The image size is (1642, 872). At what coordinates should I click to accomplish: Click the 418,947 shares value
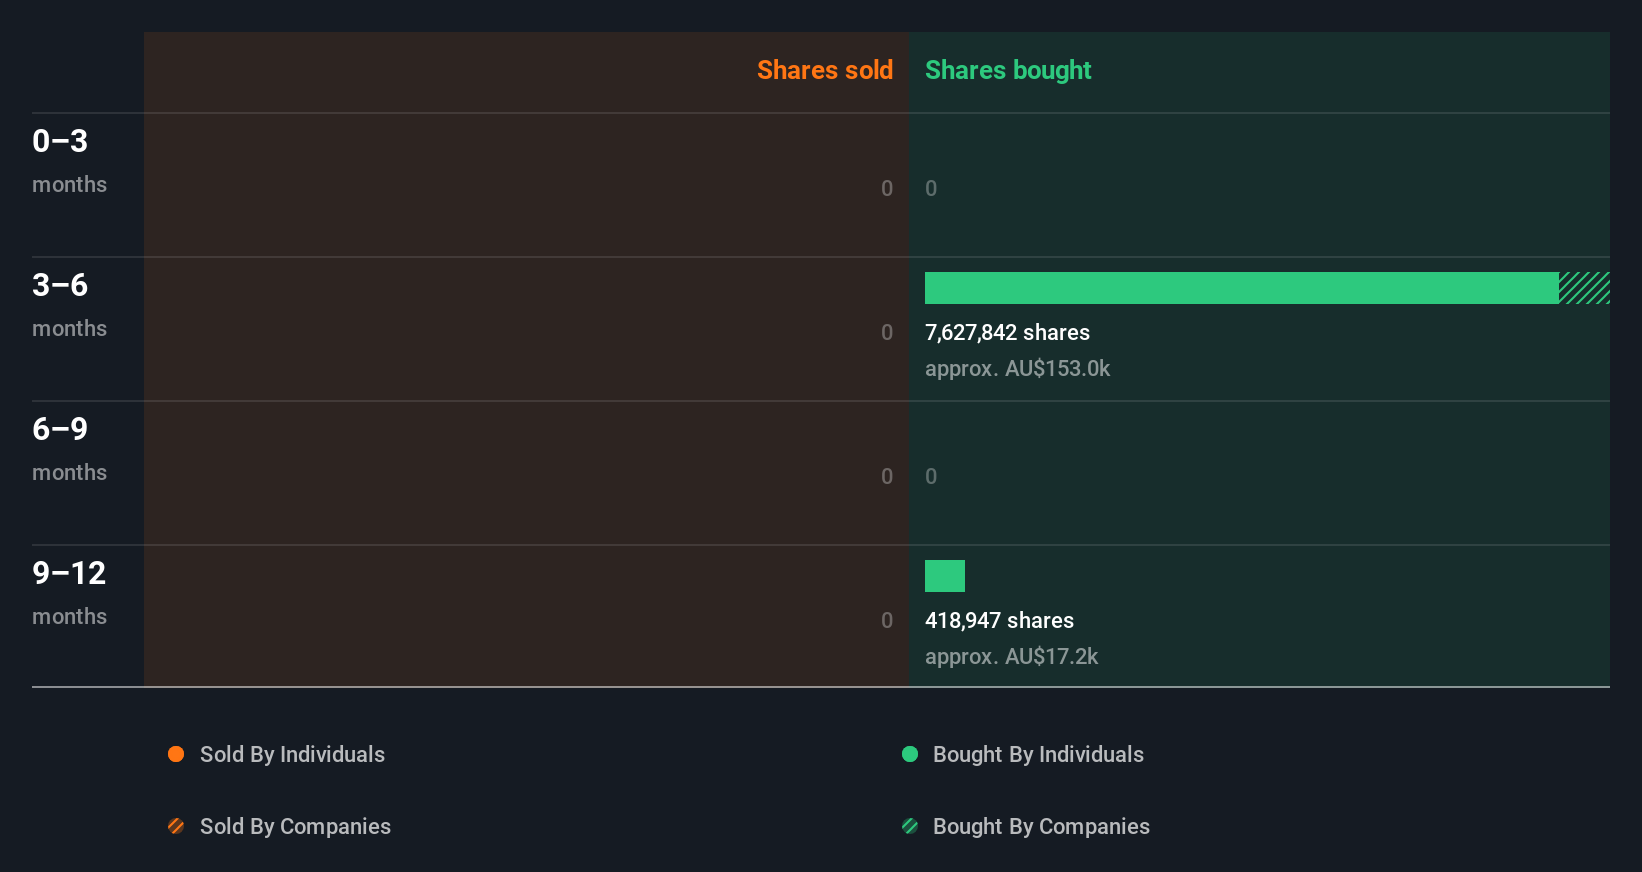click(999, 620)
